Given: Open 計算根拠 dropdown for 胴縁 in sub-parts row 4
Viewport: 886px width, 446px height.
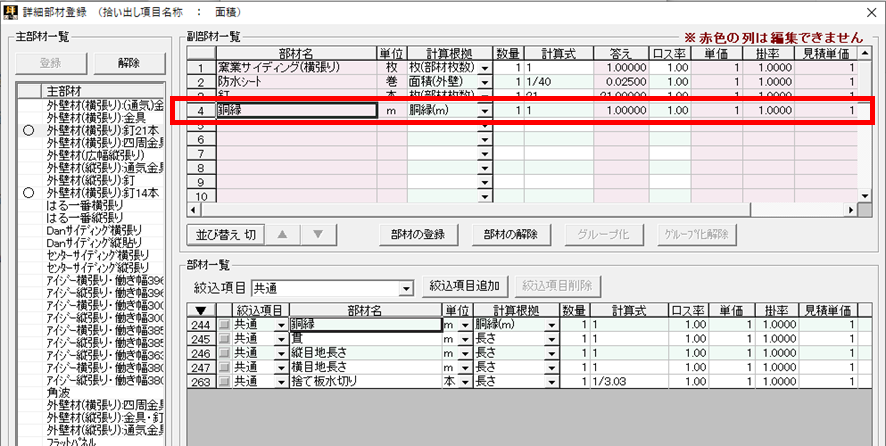Looking at the screenshot, I should 485,112.
